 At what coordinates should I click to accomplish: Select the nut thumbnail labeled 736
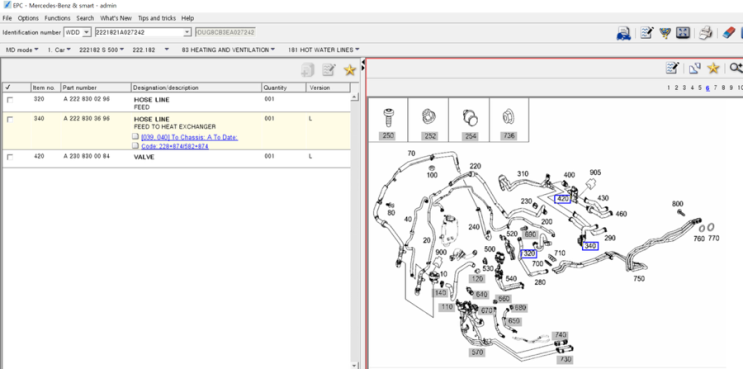(509, 120)
